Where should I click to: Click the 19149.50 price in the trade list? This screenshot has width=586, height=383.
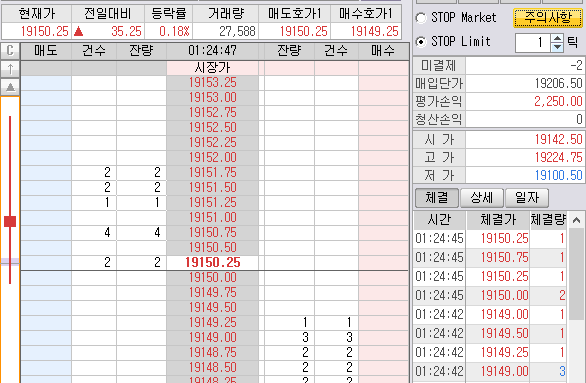[x=505, y=333]
